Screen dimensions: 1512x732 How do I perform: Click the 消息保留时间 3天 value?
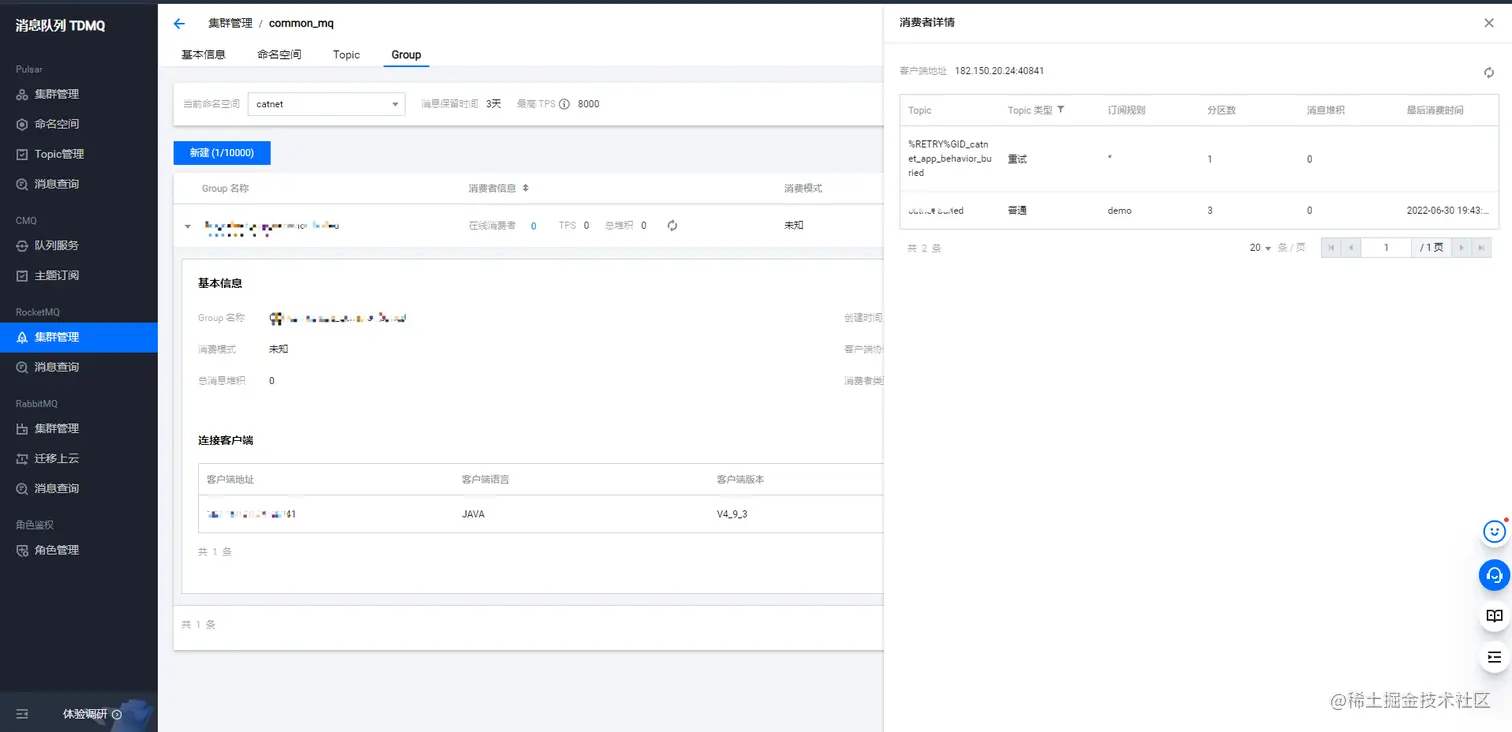(494, 104)
